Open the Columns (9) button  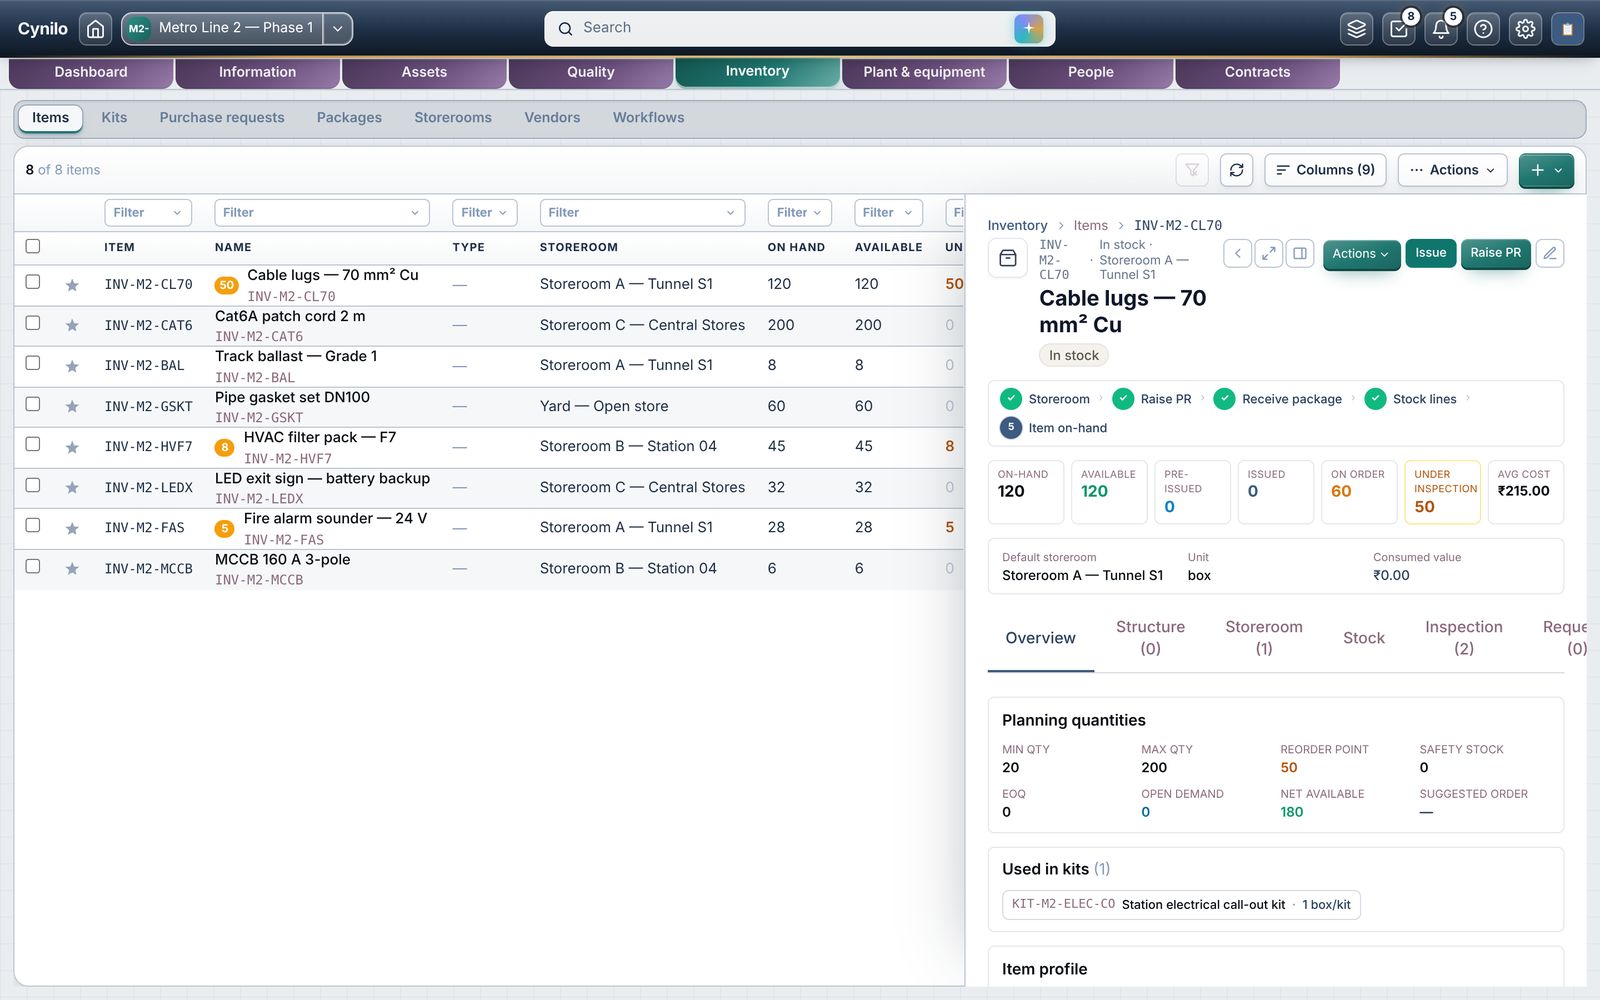pyautogui.click(x=1325, y=170)
